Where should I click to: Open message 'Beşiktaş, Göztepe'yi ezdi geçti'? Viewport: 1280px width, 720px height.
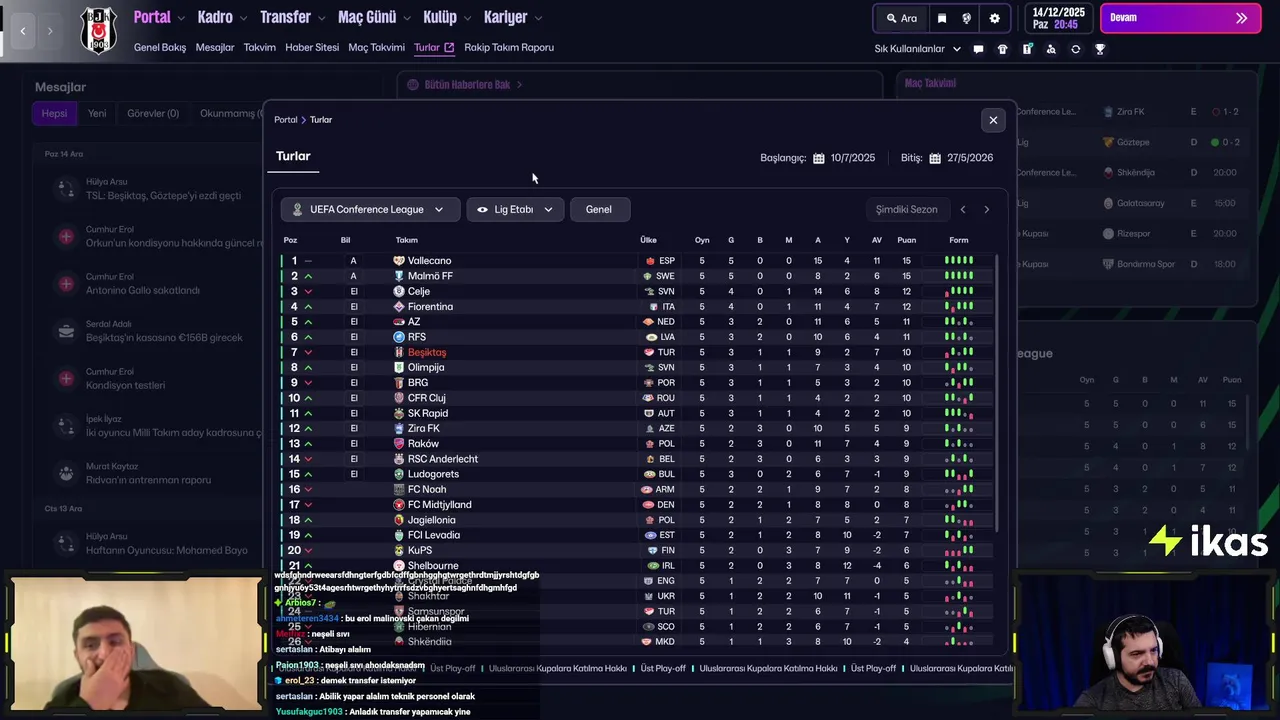coord(164,196)
